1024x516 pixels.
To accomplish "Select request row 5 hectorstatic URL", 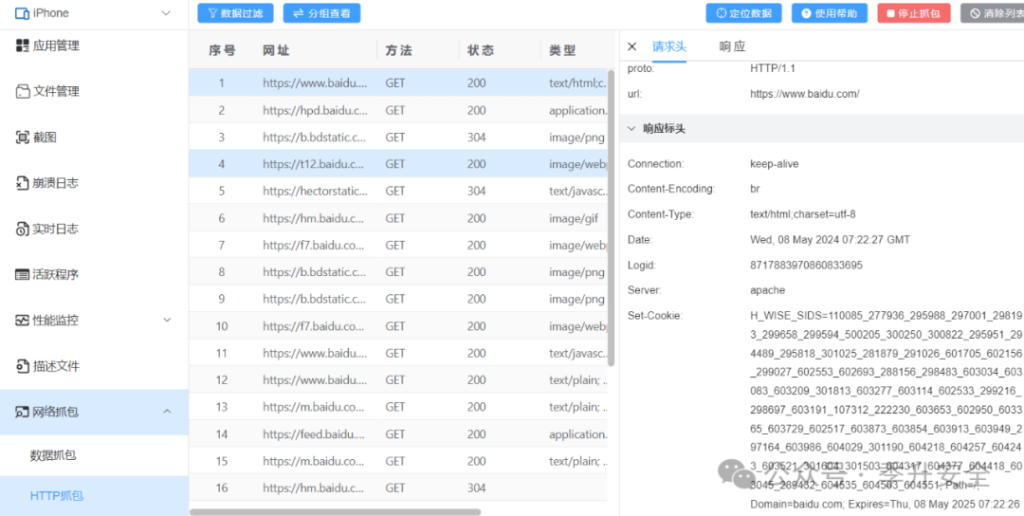I will tap(314, 191).
